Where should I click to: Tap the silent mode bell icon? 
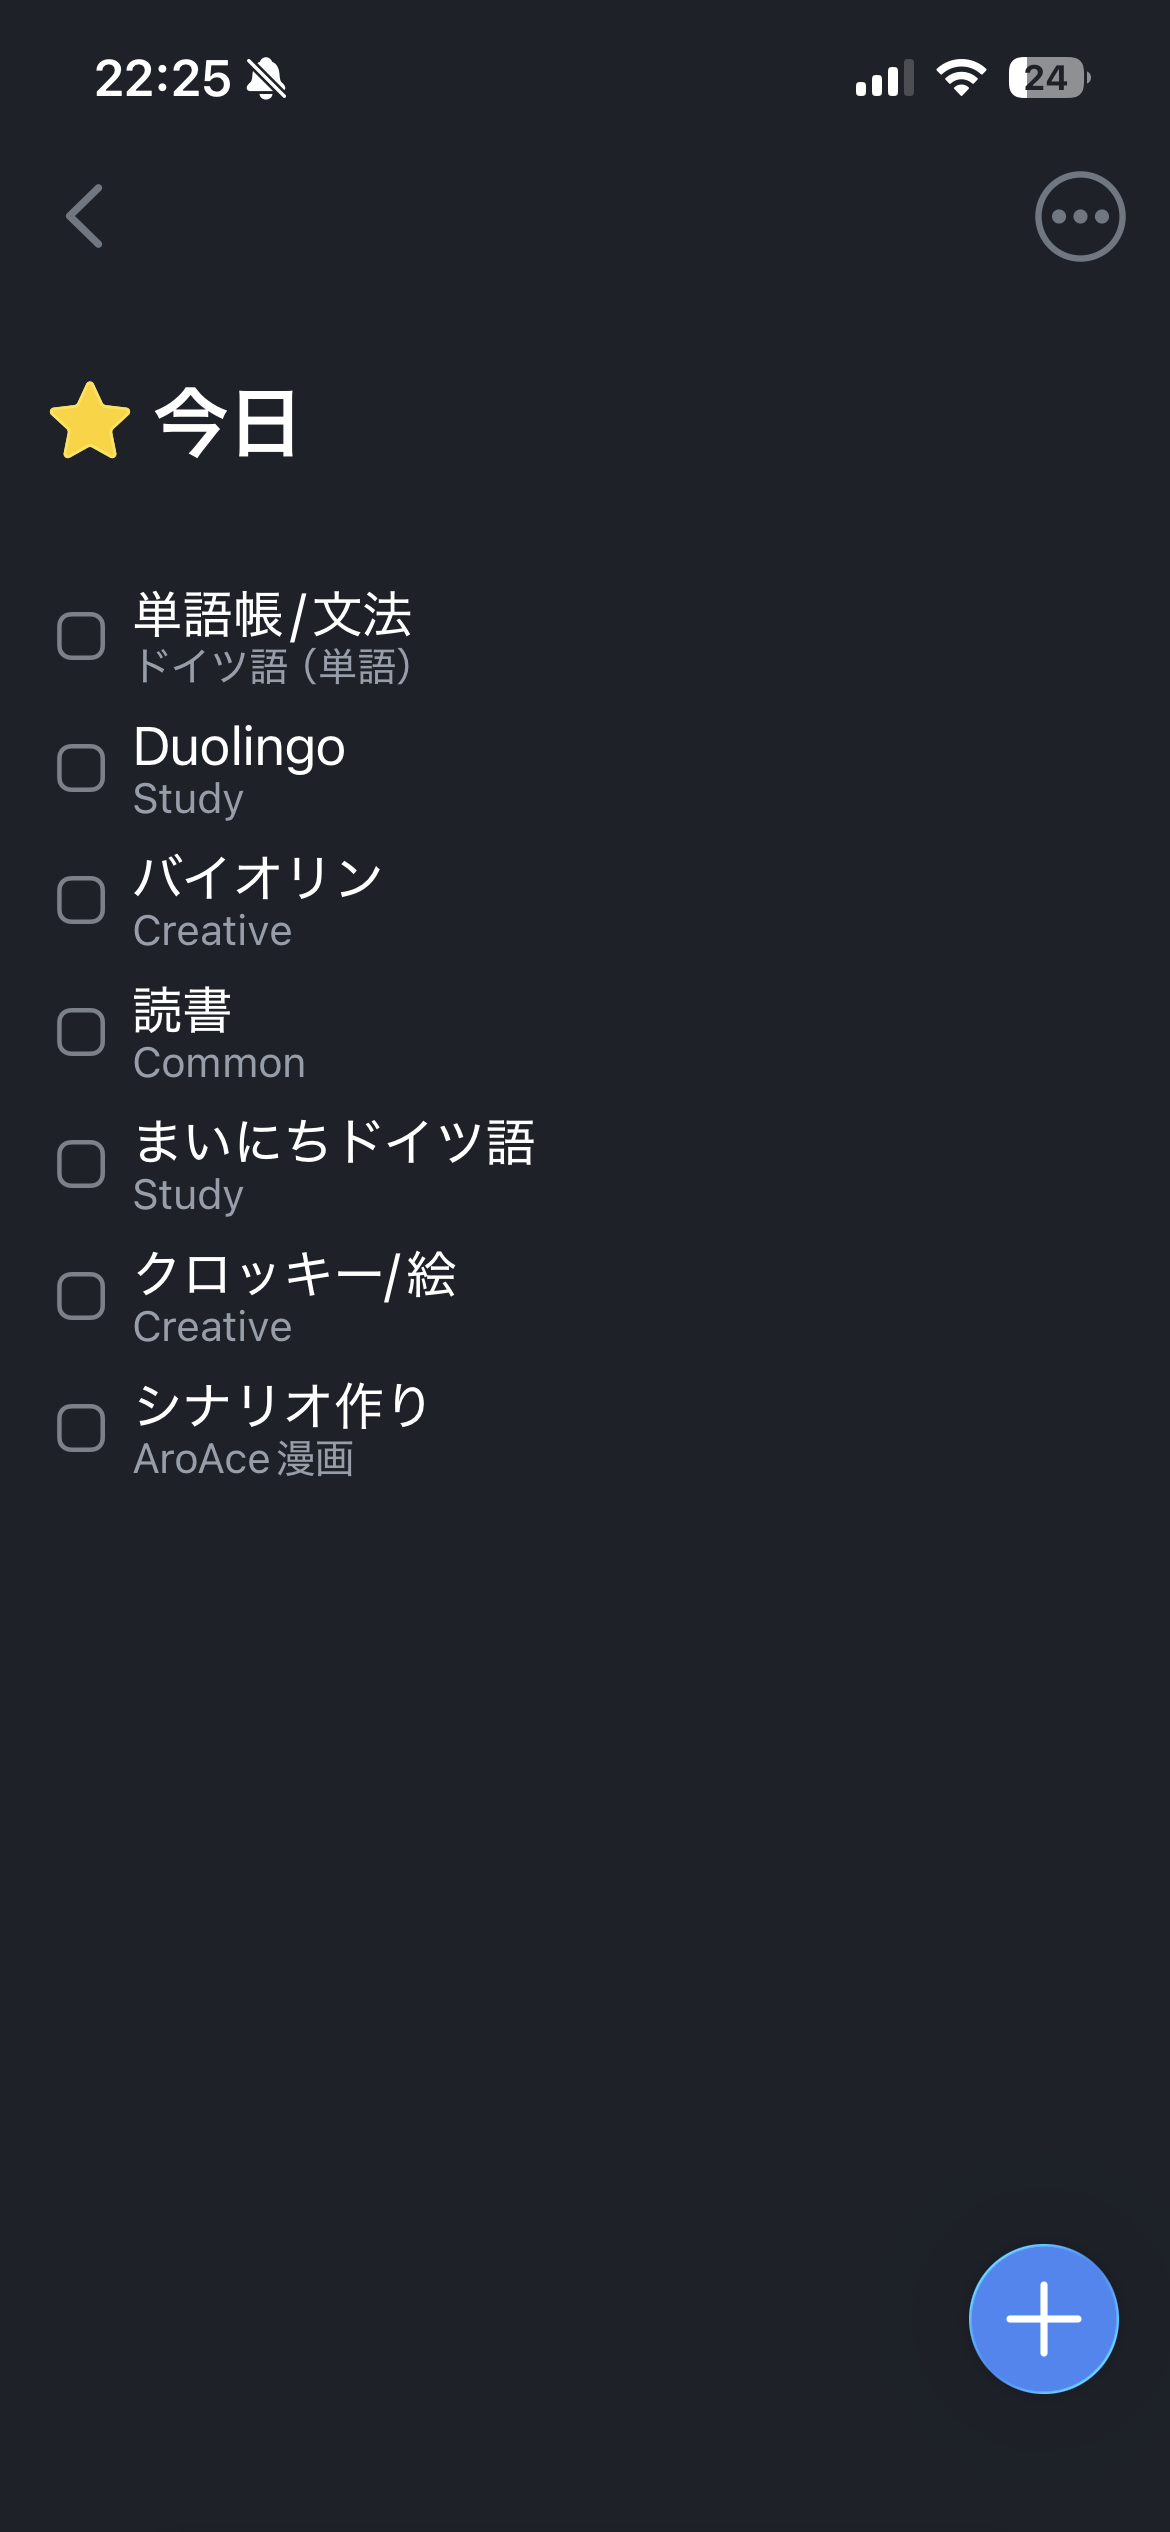[266, 78]
